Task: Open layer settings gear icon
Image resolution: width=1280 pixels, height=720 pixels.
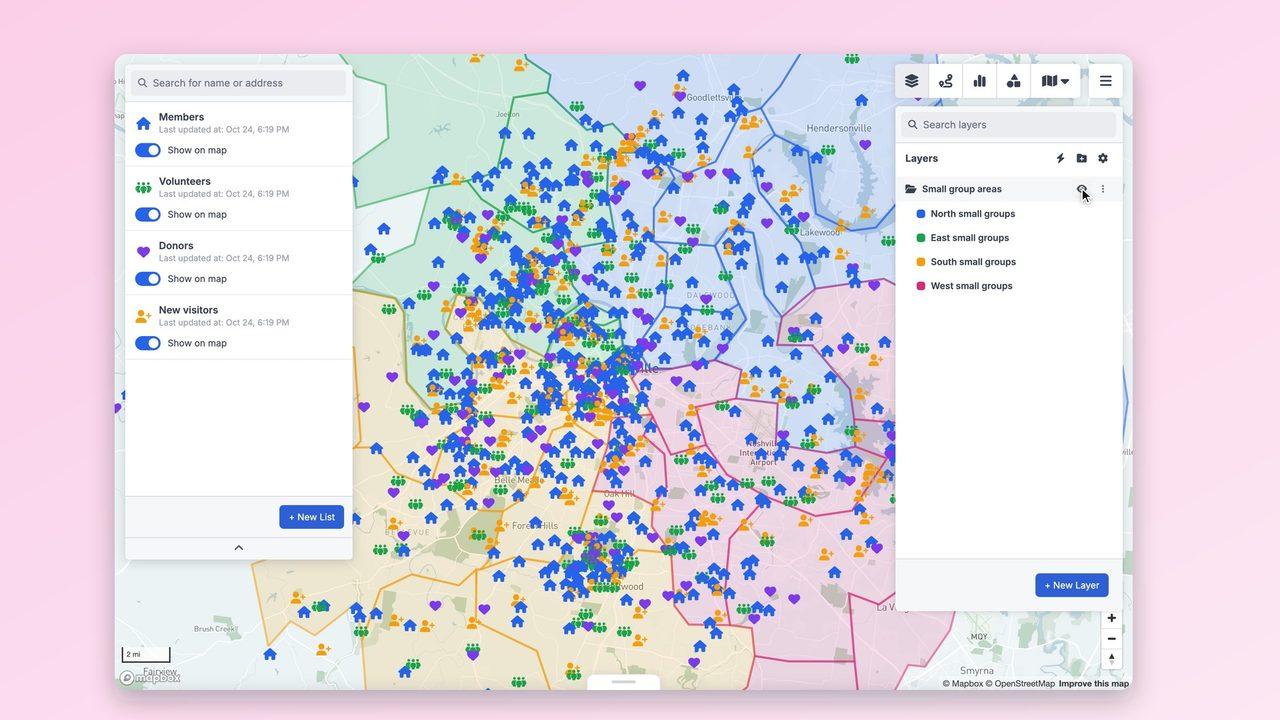Action: [x=1103, y=158]
